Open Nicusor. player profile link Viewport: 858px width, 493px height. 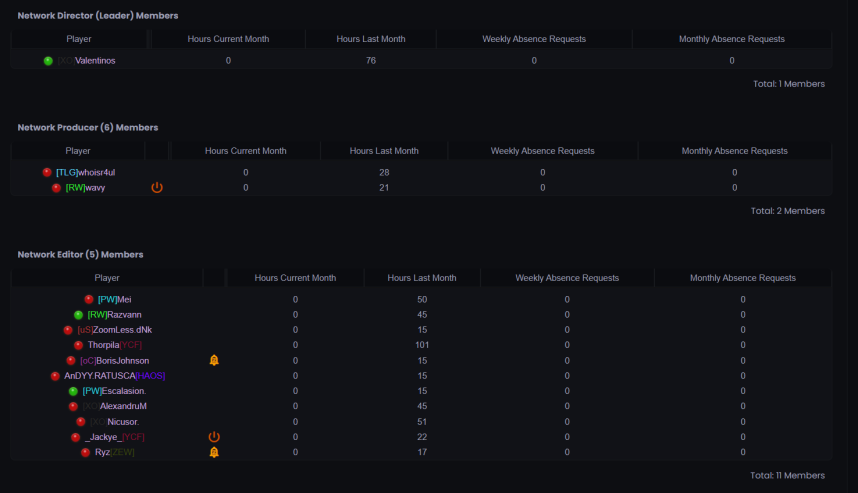click(x=114, y=422)
